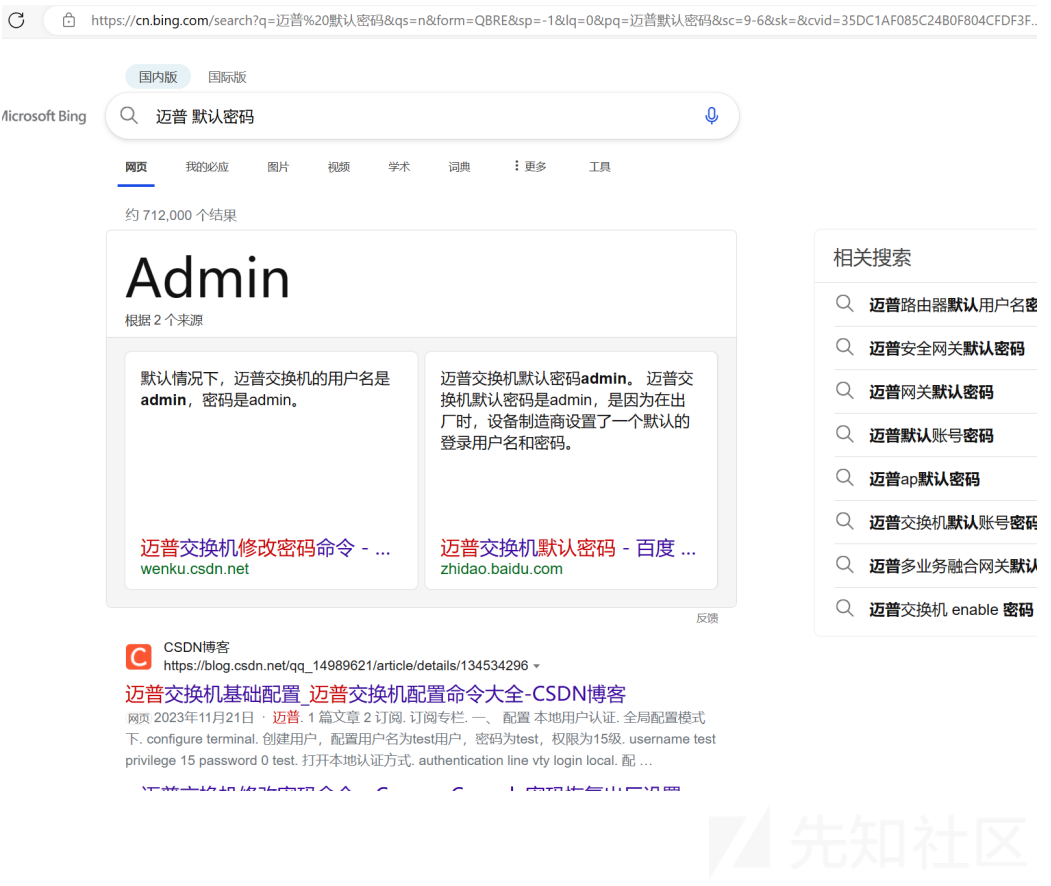
Task: Click related search 迈普默认账号密码
Action: coord(931,436)
